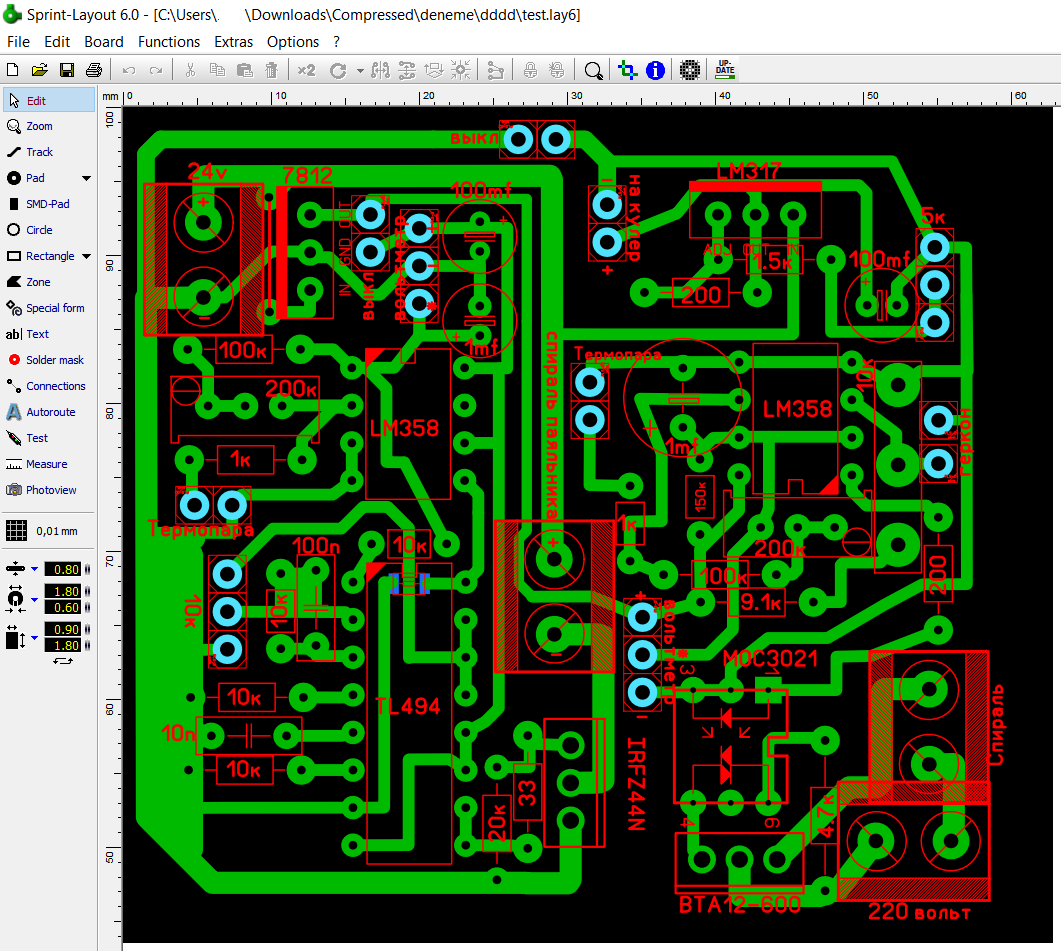Select the Rectangle tool
This screenshot has width=1061, height=951.
coord(41,256)
